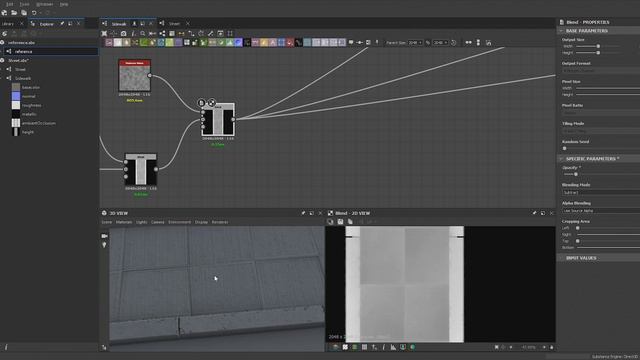Open the Materials menu in 3D view

(x=124, y=222)
